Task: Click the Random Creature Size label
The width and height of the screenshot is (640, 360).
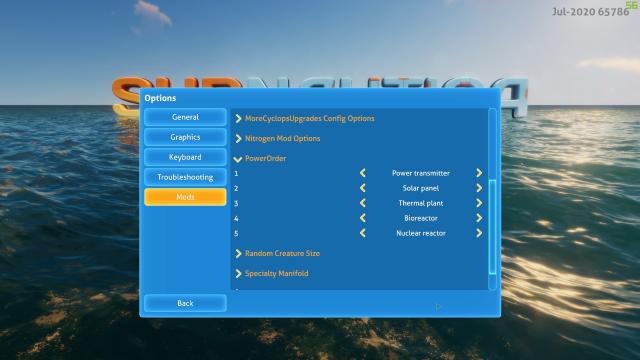Action: pos(282,253)
